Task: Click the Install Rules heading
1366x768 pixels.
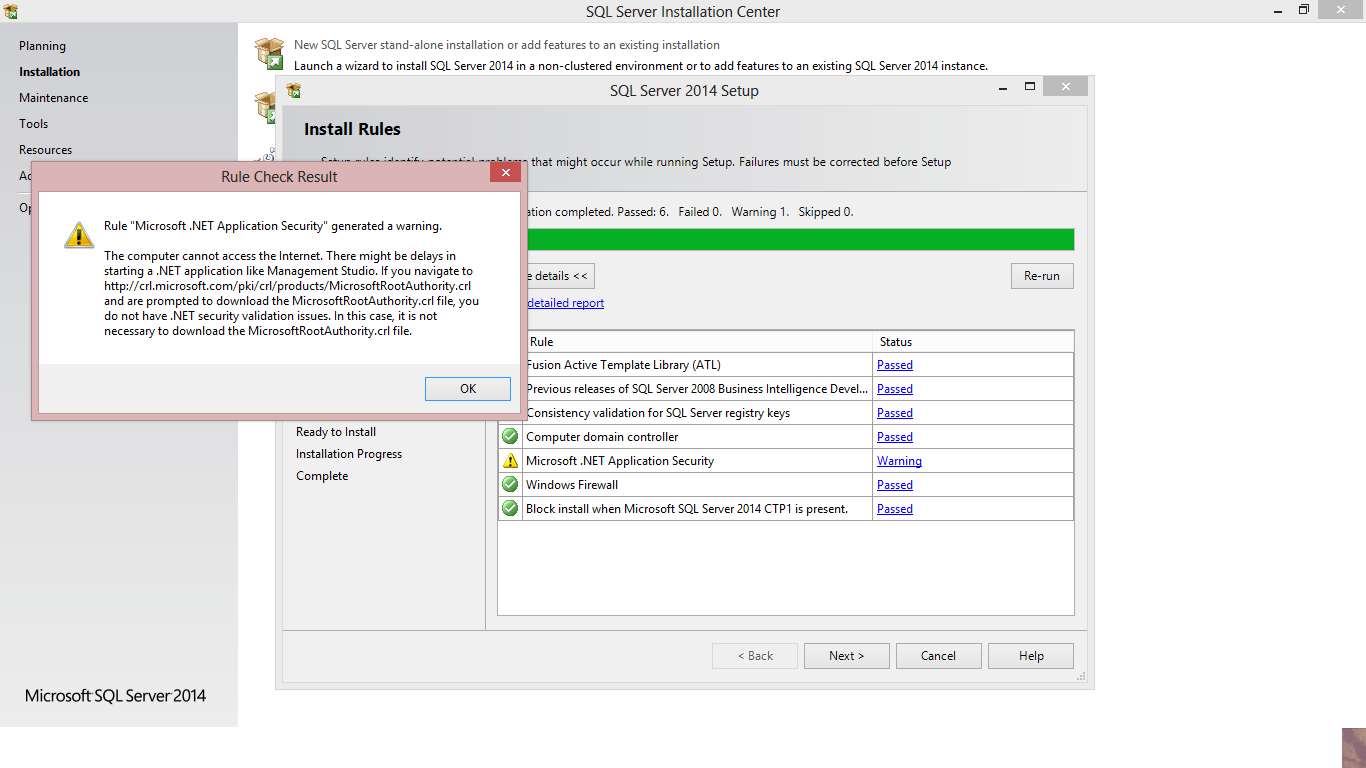Action: [x=352, y=129]
